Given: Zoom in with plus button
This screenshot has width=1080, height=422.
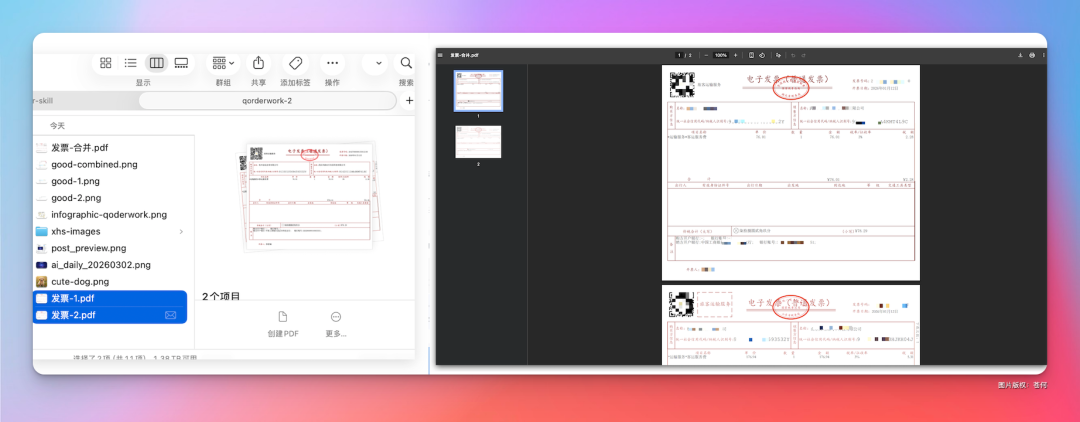Looking at the screenshot, I should point(736,55).
